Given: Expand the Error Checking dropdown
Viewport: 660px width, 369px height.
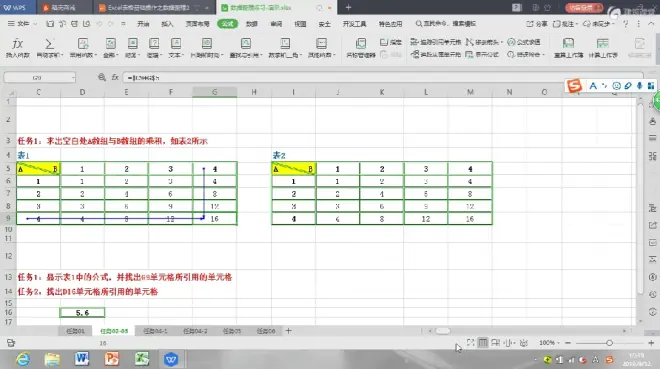Looking at the screenshot, I should click(543, 55).
